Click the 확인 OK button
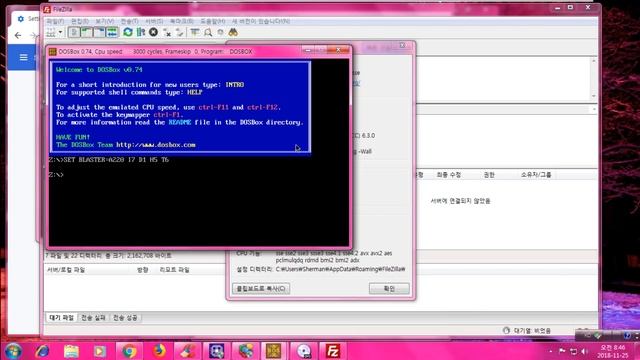640x360 pixels. 389,289
